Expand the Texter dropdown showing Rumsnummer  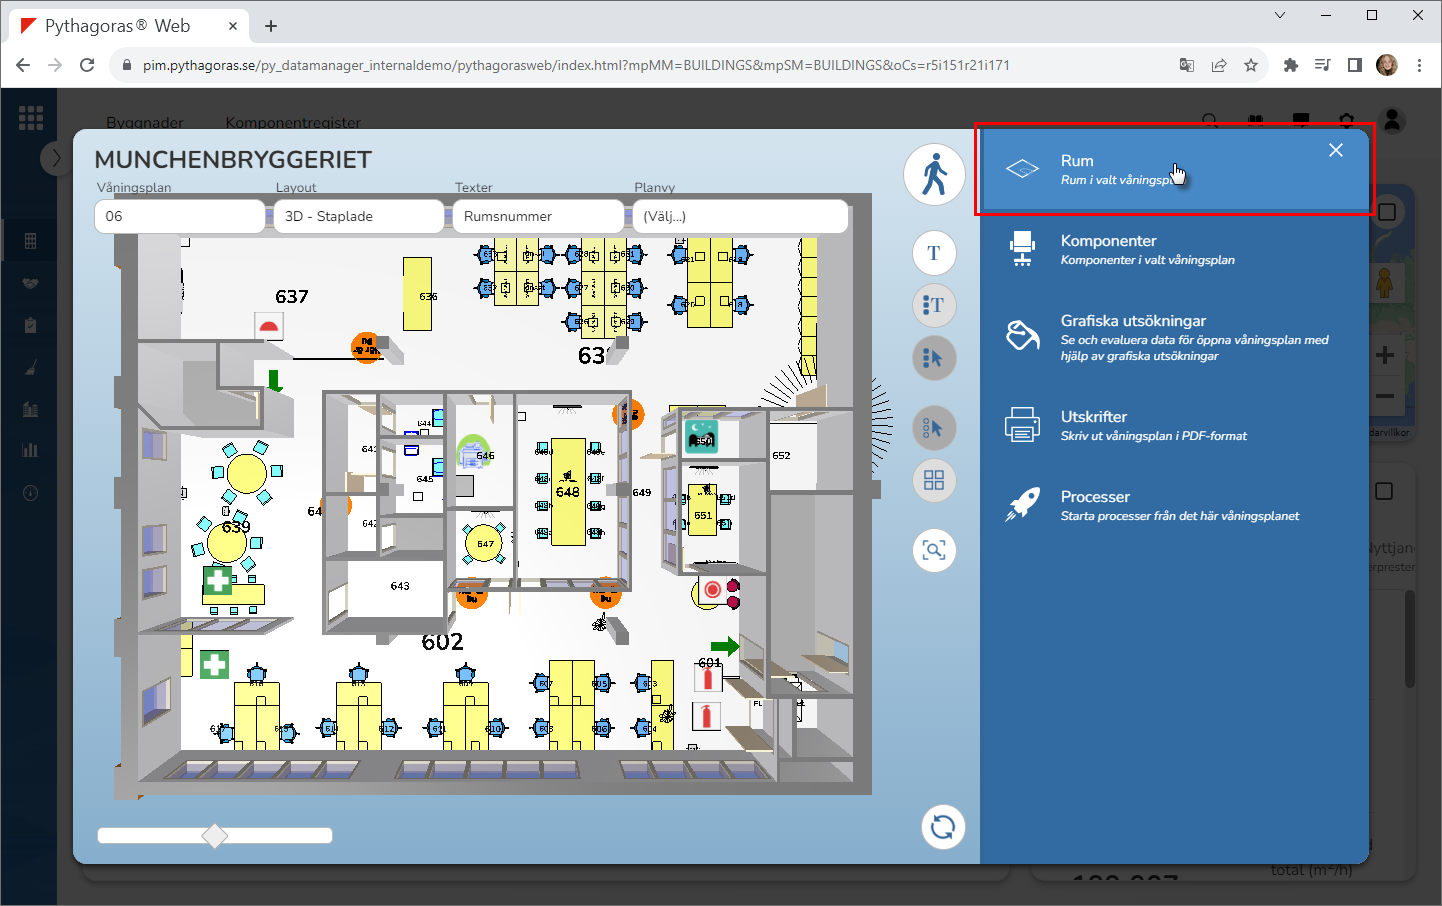click(538, 216)
